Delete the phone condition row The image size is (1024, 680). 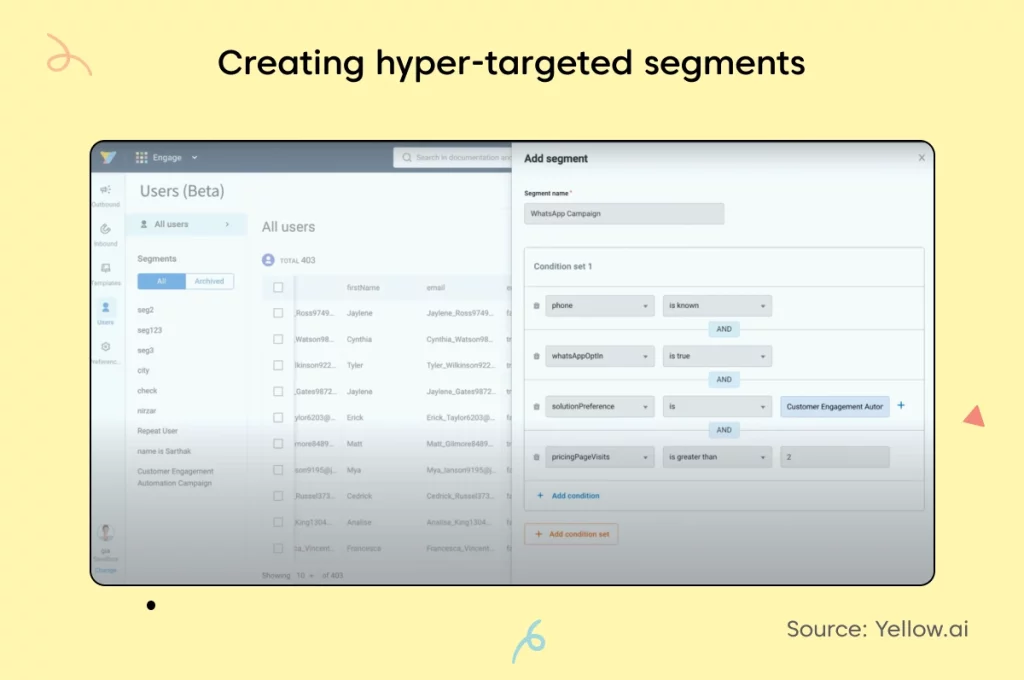[536, 306]
